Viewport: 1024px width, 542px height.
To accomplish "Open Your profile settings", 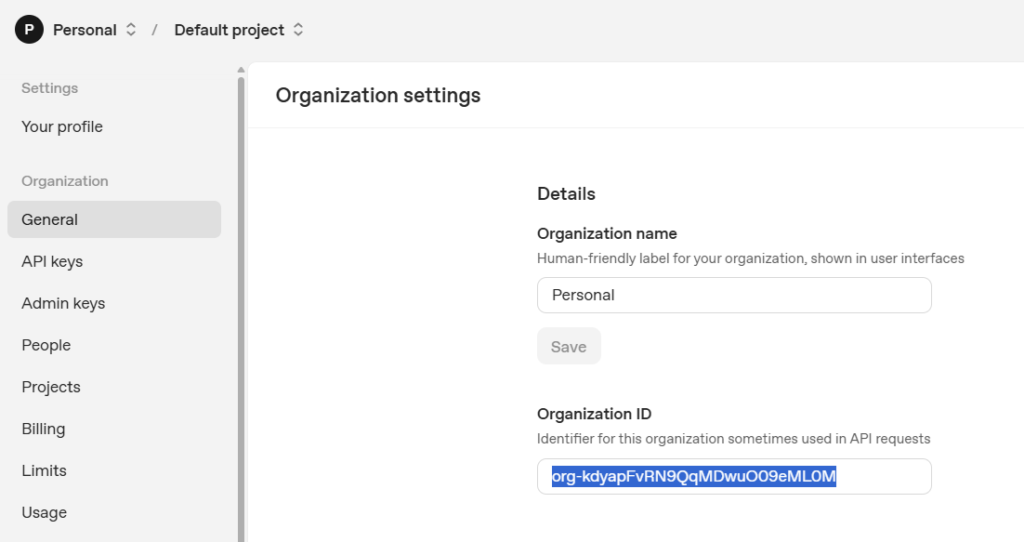I will 62,127.
